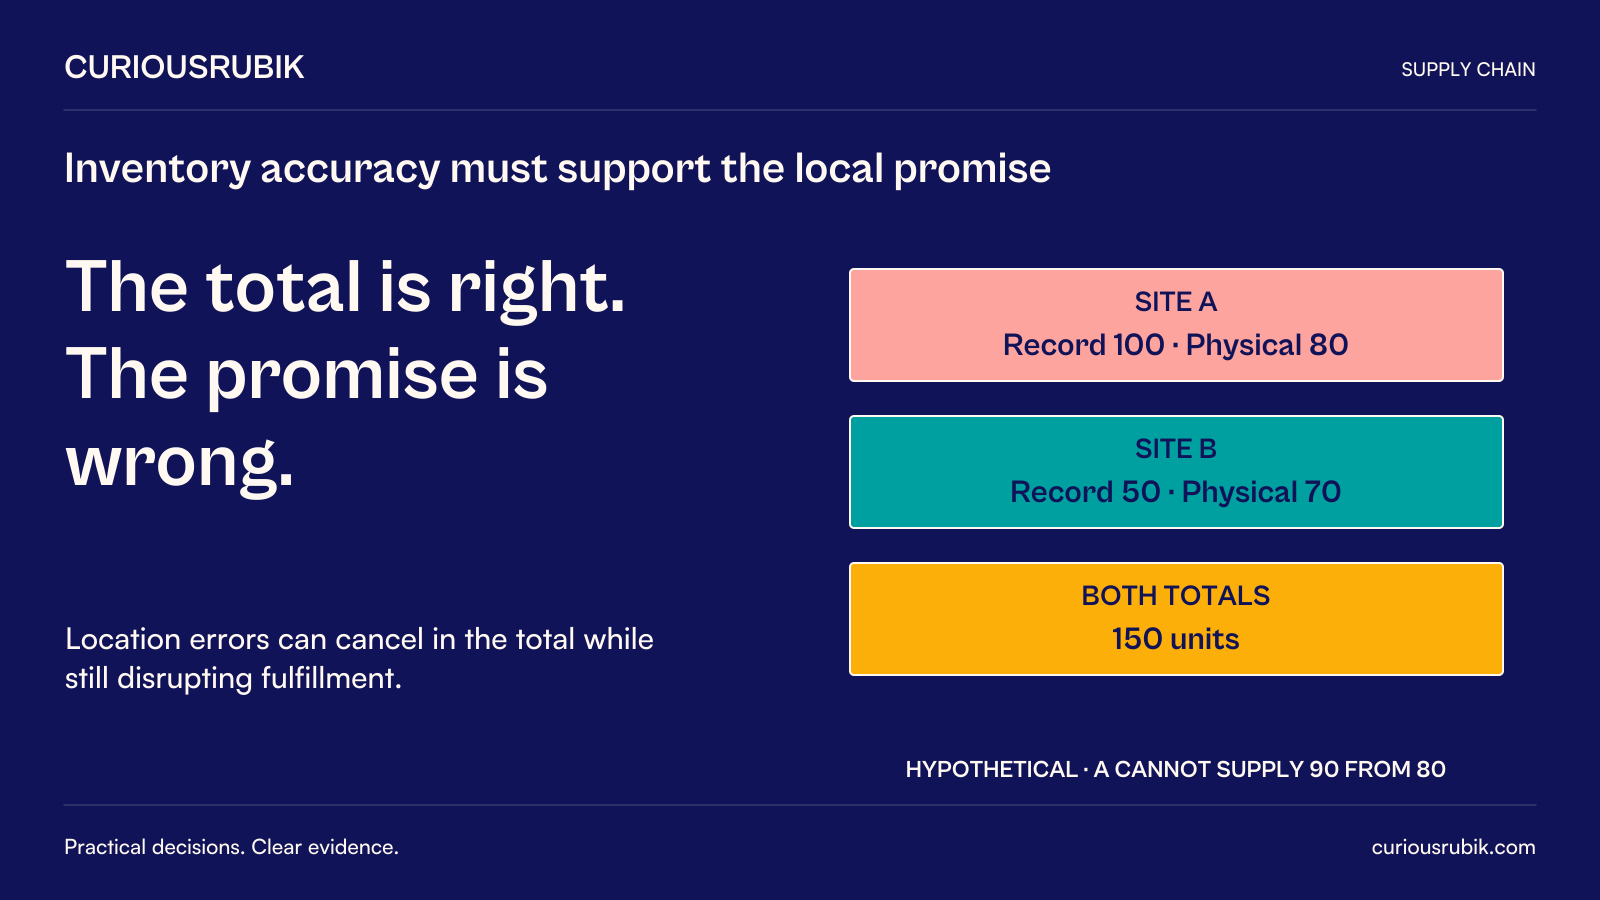The image size is (1600, 900).
Task: Select the SITE B heading text
Action: [x=1176, y=448]
